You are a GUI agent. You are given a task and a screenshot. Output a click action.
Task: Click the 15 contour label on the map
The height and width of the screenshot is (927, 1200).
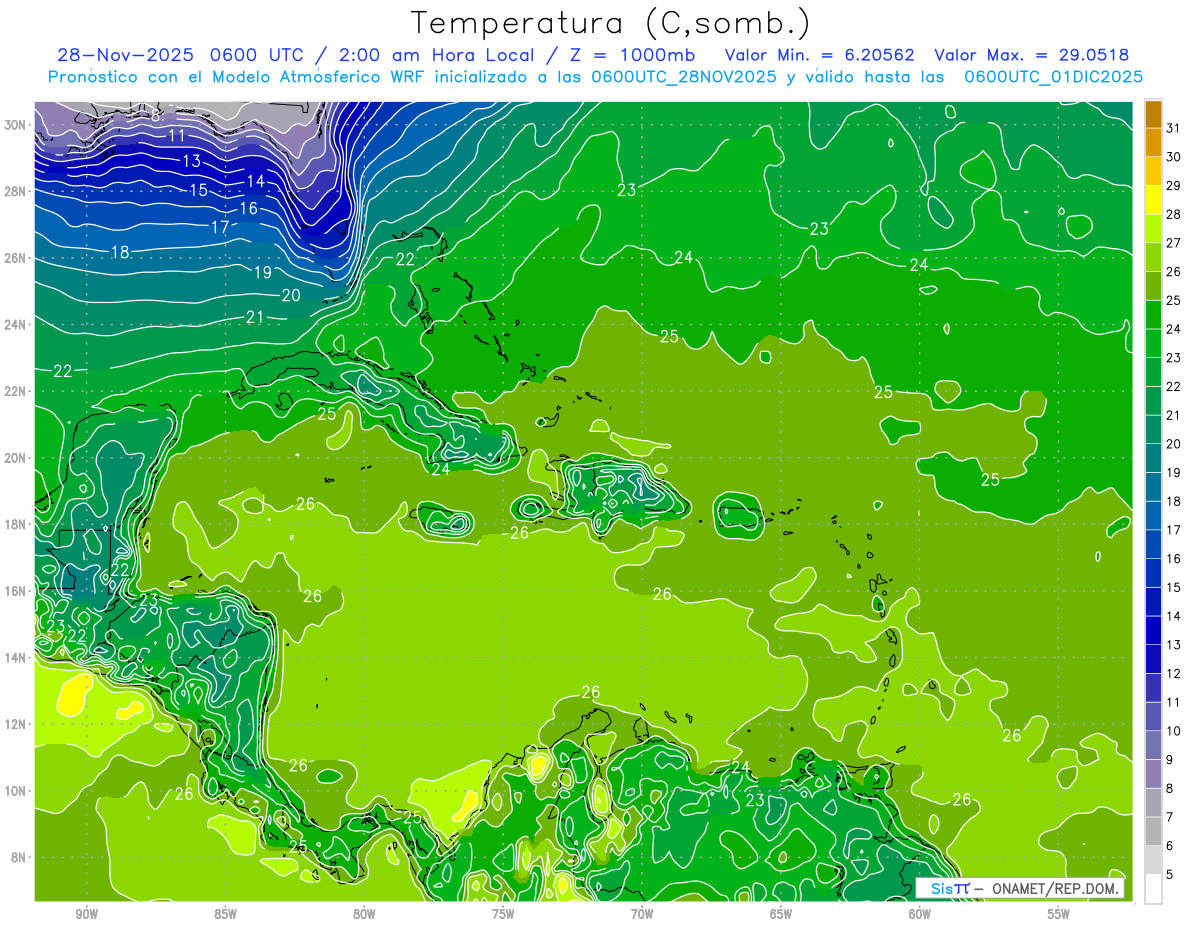coord(199,190)
